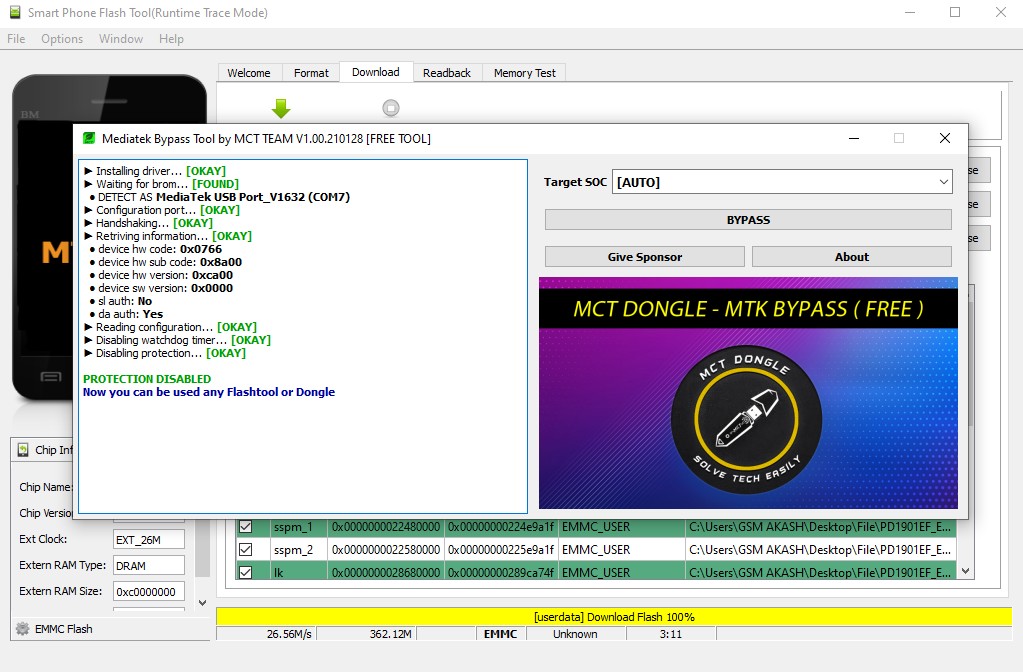
Task: Click the chip info panel scroll down arrow
Action: click(x=202, y=603)
